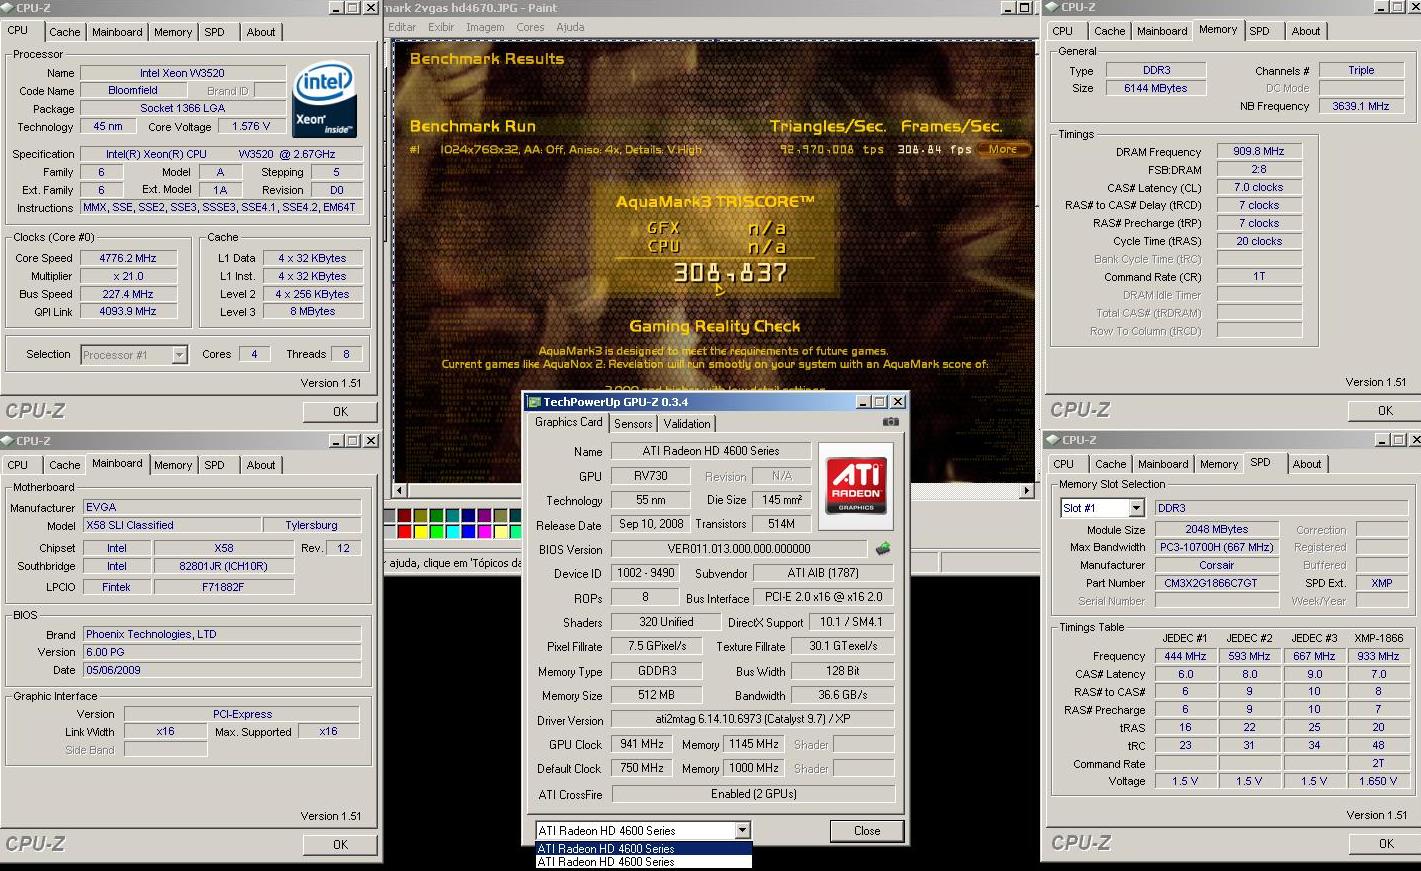
Task: Click the DRAM Frequency value 909.8 MHz
Action: click(x=1259, y=151)
